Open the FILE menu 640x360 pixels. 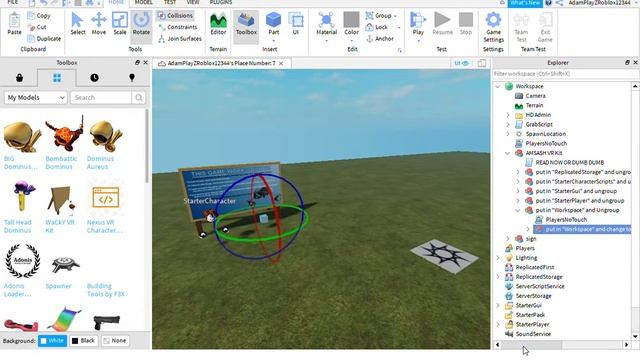click(x=13, y=2)
